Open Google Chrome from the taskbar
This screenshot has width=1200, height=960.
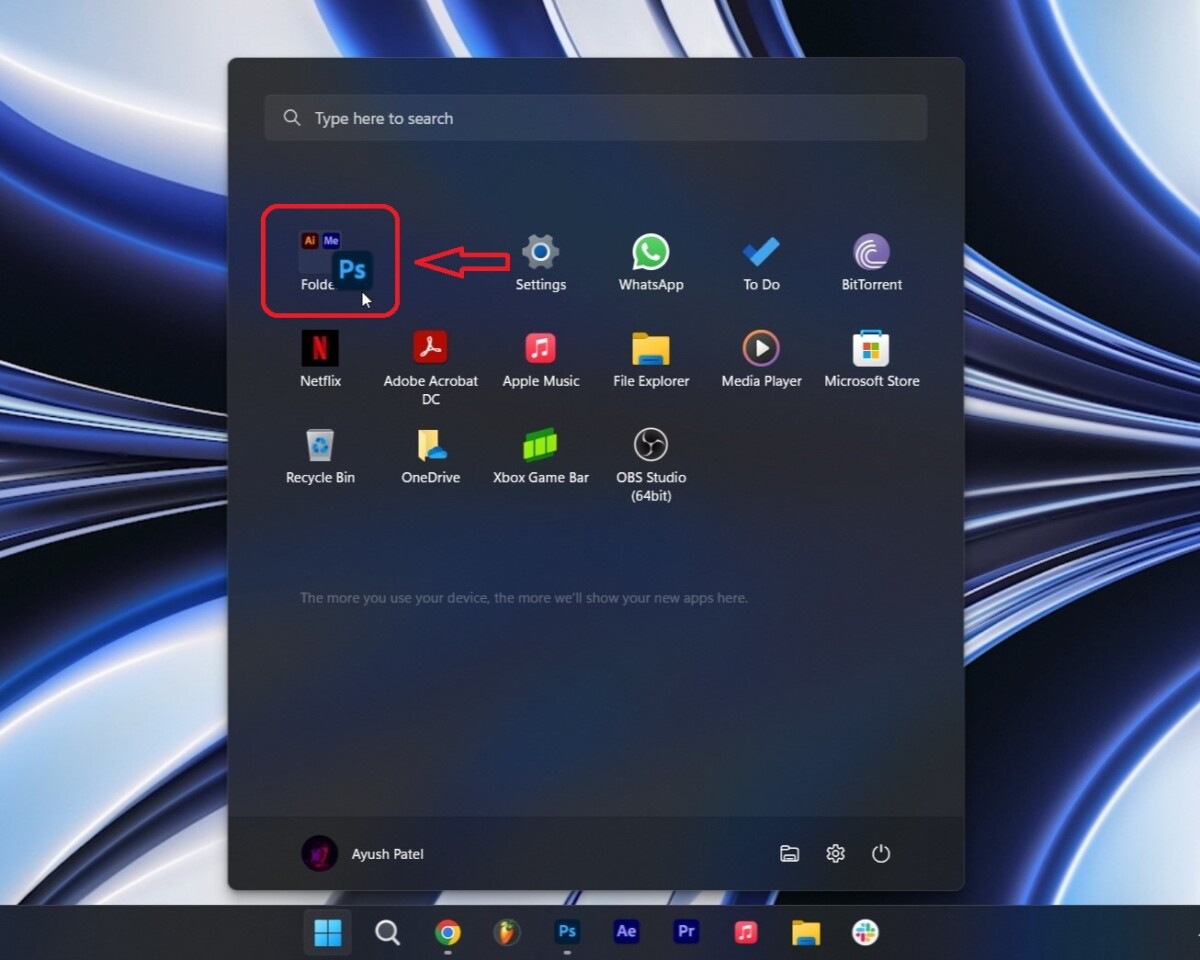pyautogui.click(x=447, y=933)
